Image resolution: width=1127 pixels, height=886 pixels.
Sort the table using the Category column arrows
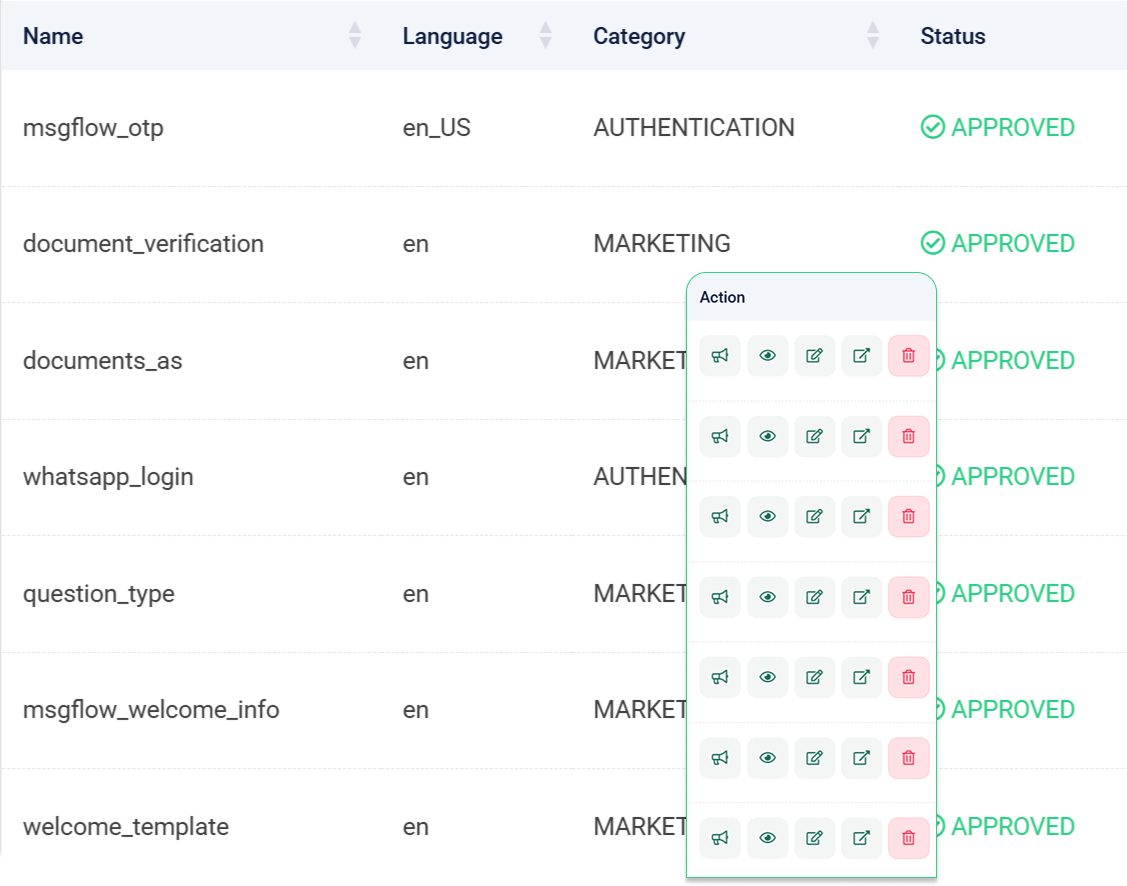[874, 35]
